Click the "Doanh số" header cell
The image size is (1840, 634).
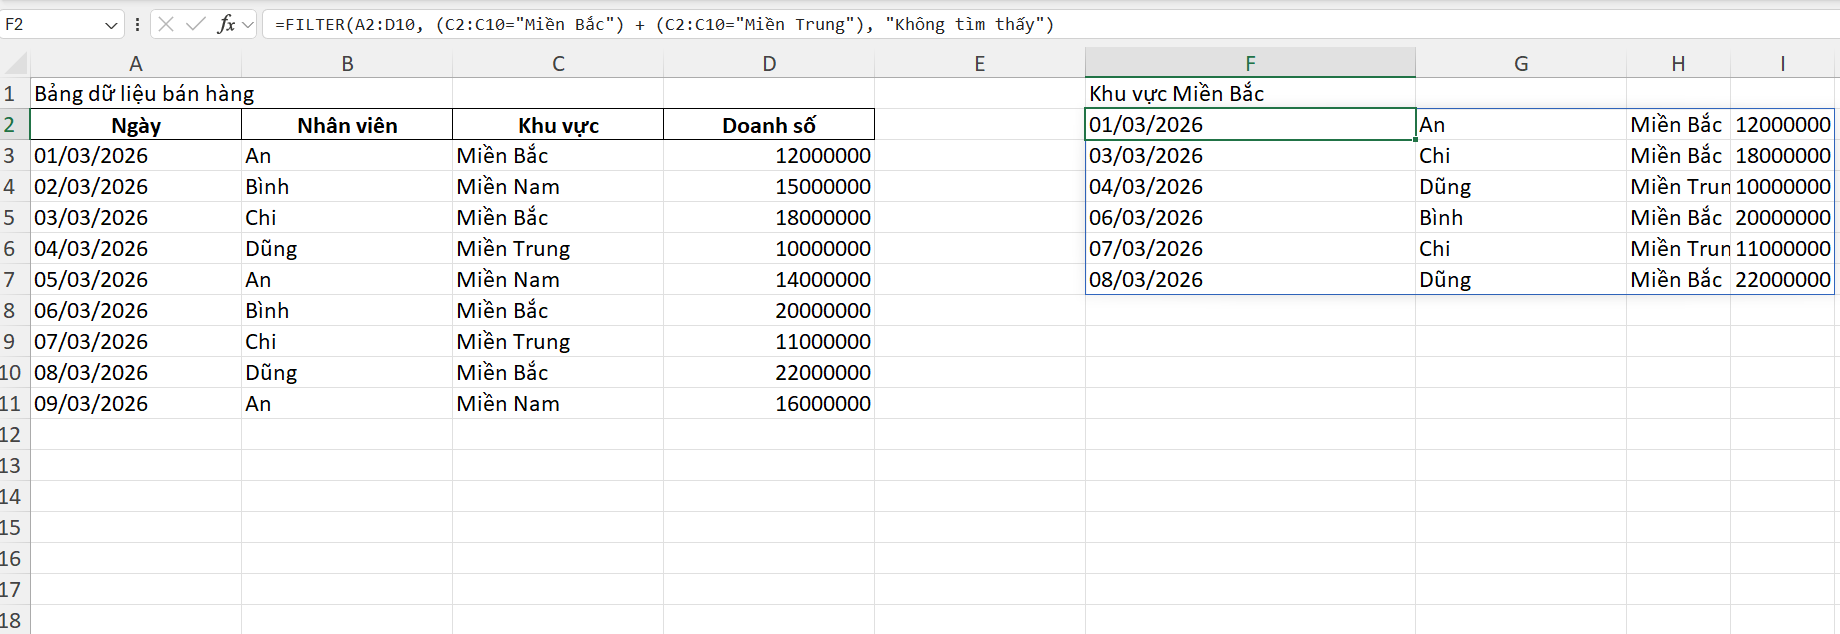tap(769, 125)
